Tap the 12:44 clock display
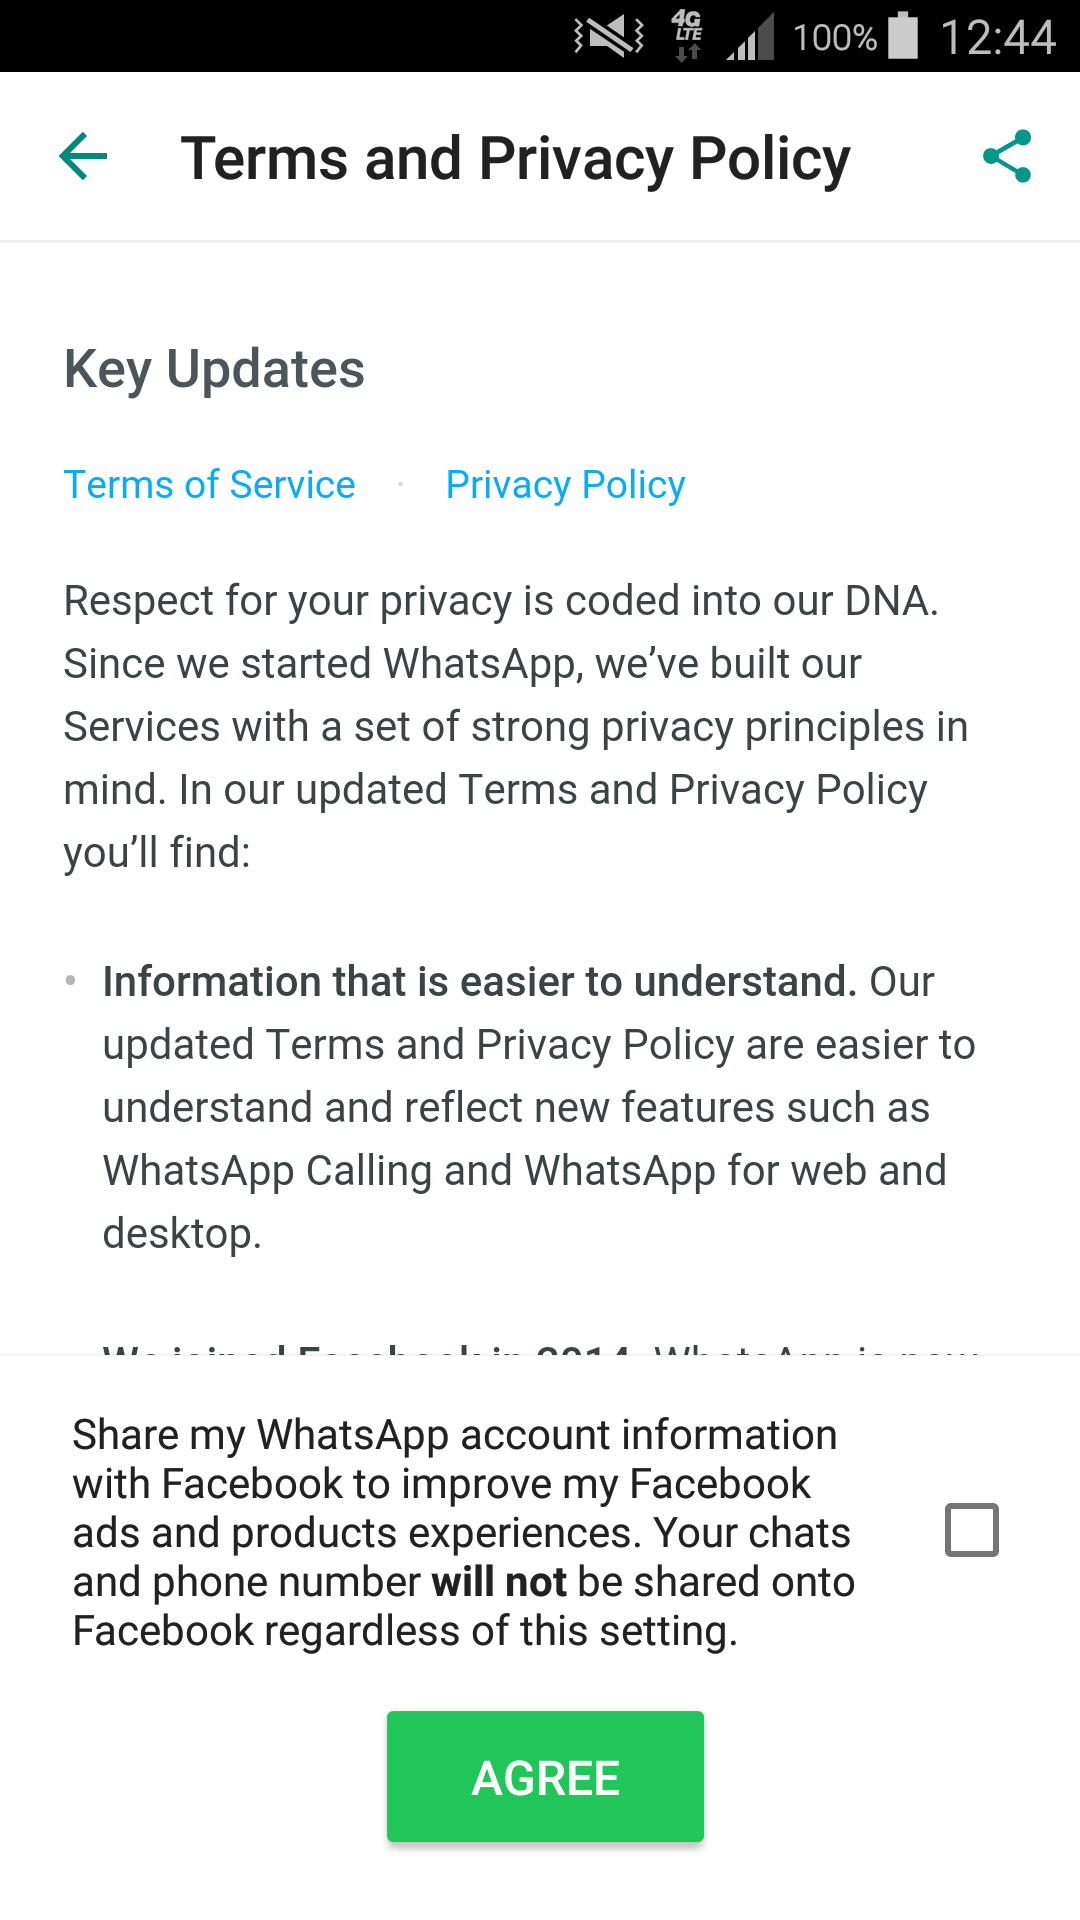This screenshot has width=1080, height=1920. [x=997, y=38]
